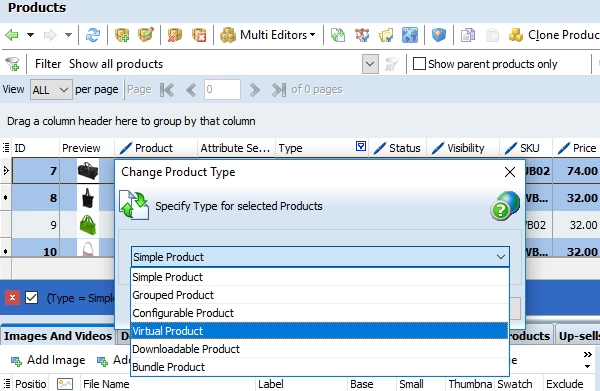The height and width of the screenshot is (391, 600).
Task: Click Clone Products button
Action: pyautogui.click(x=554, y=35)
